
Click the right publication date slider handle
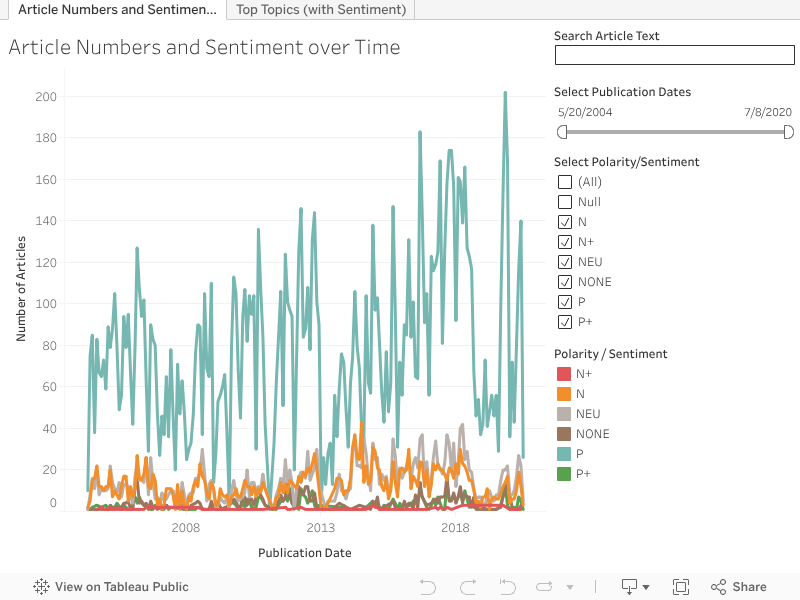click(x=788, y=132)
